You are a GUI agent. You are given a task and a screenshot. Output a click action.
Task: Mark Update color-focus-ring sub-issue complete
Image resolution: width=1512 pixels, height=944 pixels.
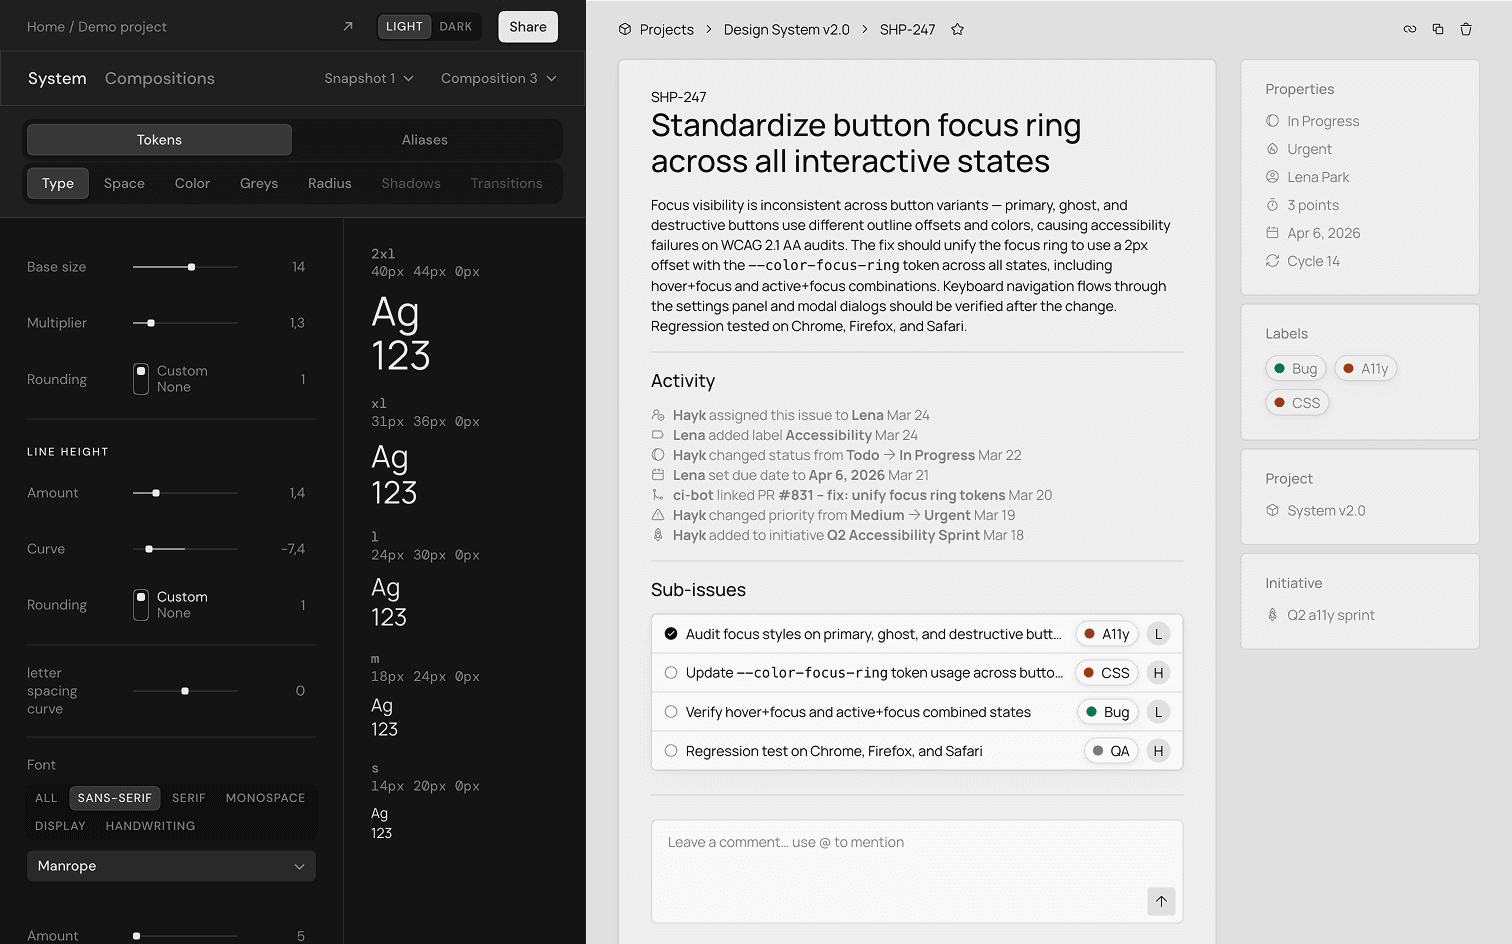pos(671,673)
